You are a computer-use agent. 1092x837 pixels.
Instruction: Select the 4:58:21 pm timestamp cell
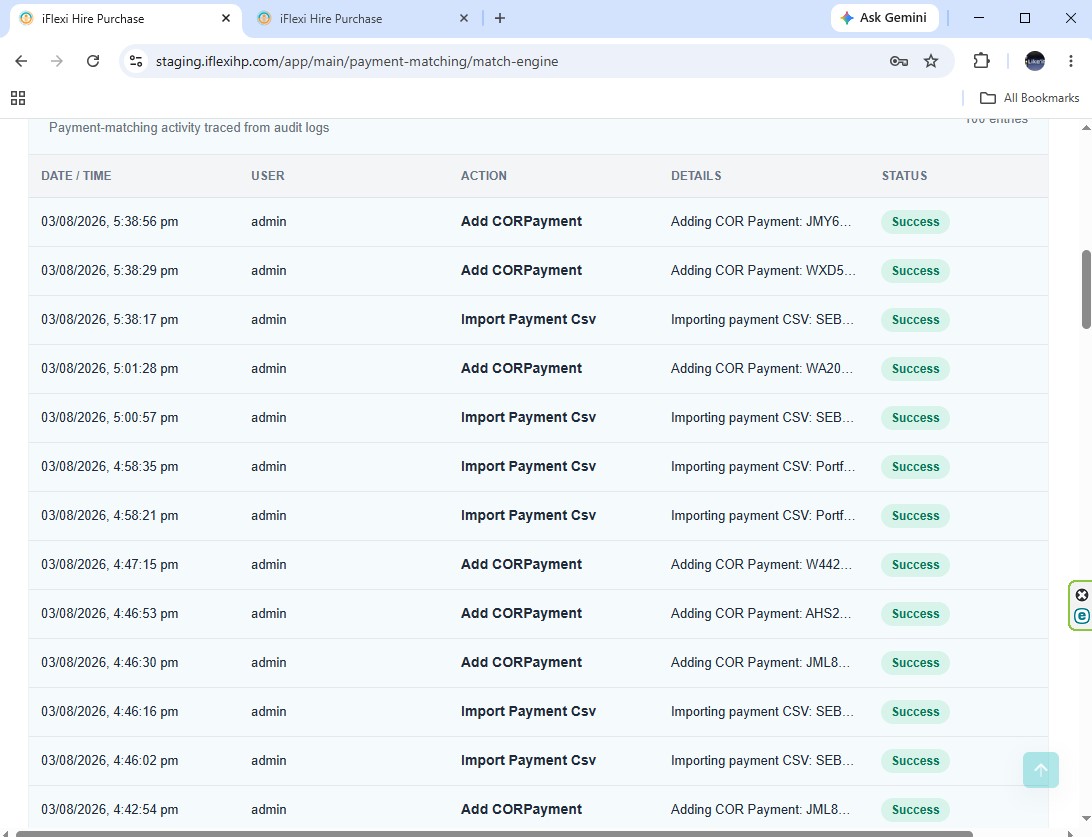pyautogui.click(x=109, y=515)
